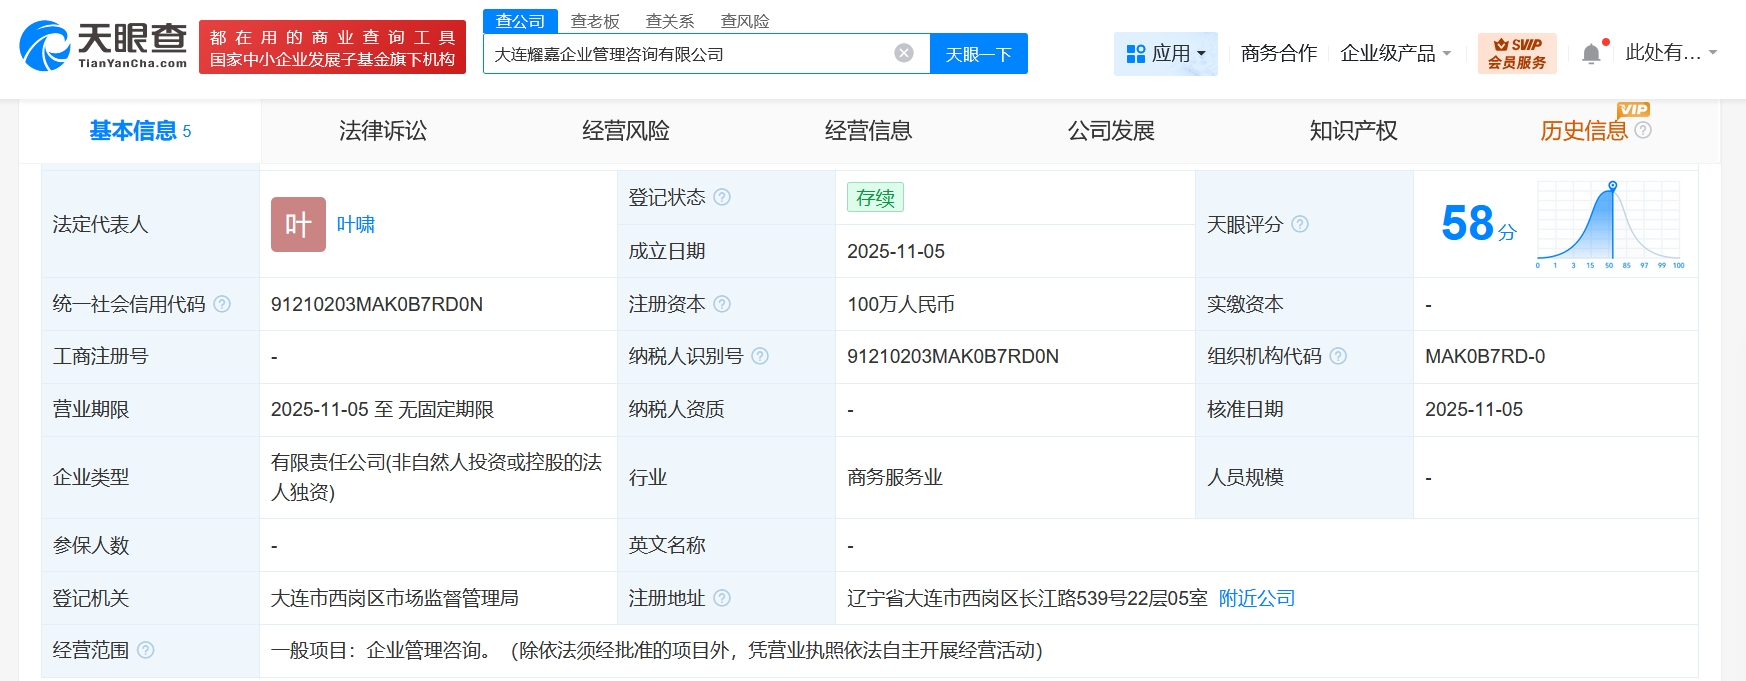The image size is (1746, 681).
Task: Click the 天眼评分 score distribution chart
Action: tap(1609, 224)
